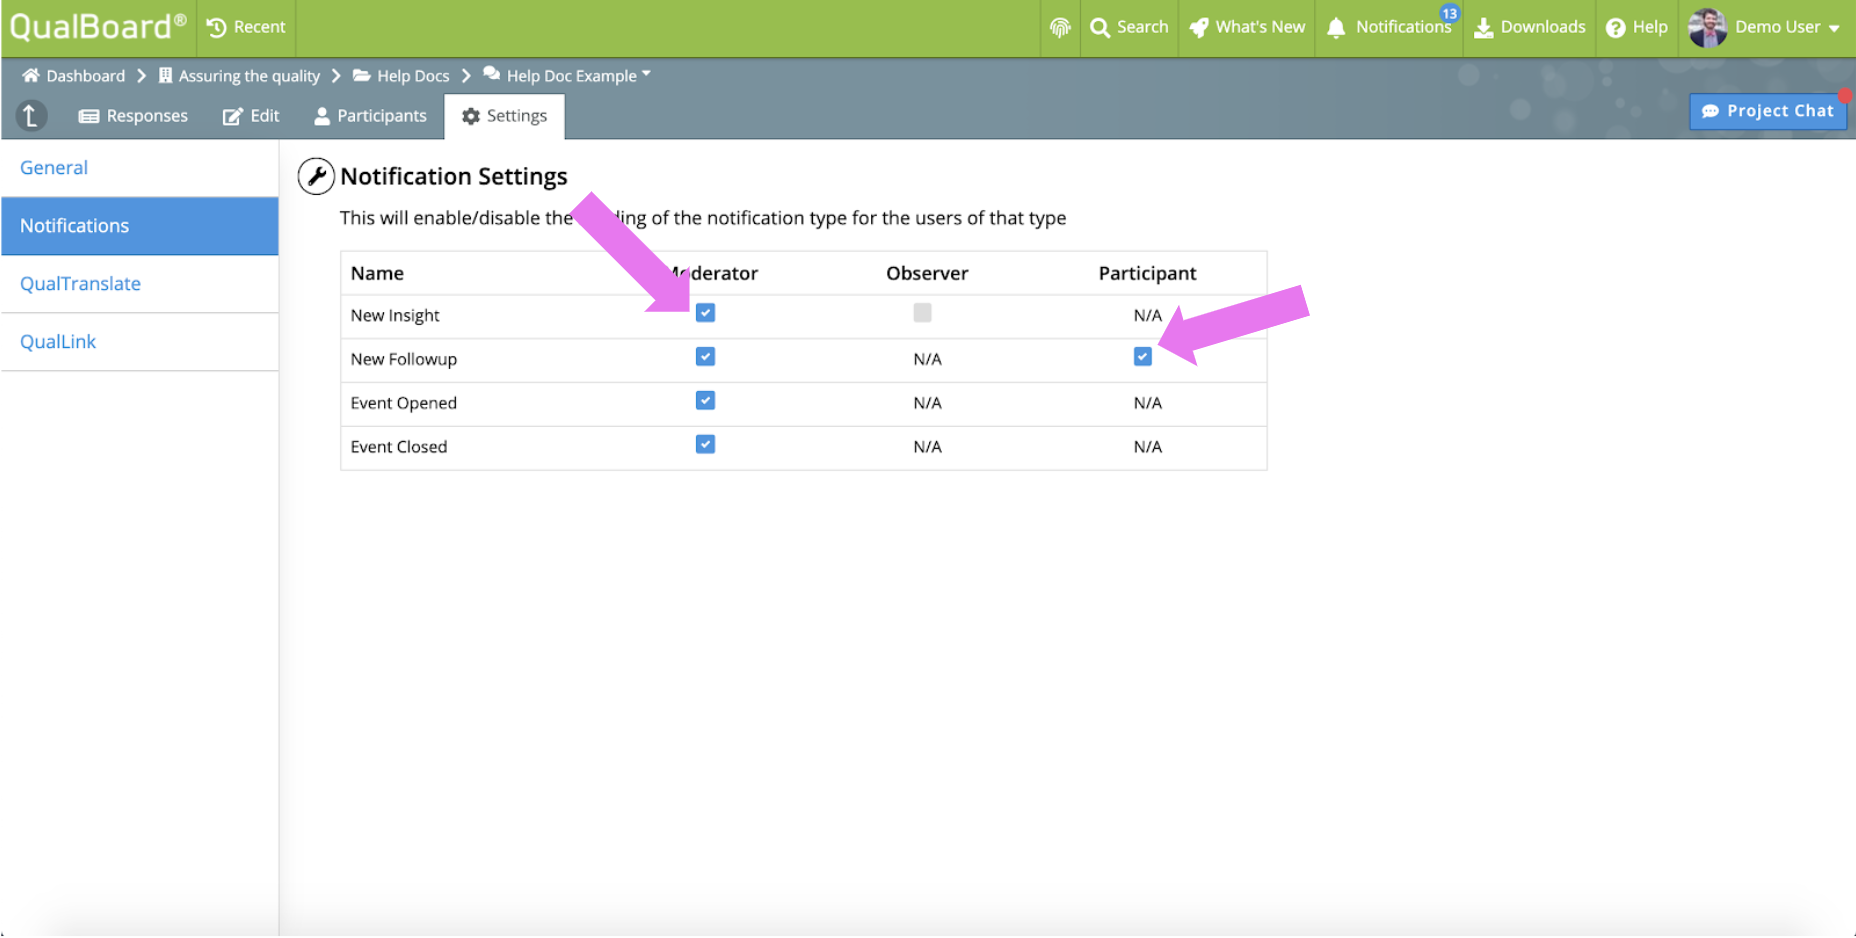This screenshot has height=938, width=1856.
Task: Toggle Event Closed Moderator checkbox
Action: pos(706,445)
